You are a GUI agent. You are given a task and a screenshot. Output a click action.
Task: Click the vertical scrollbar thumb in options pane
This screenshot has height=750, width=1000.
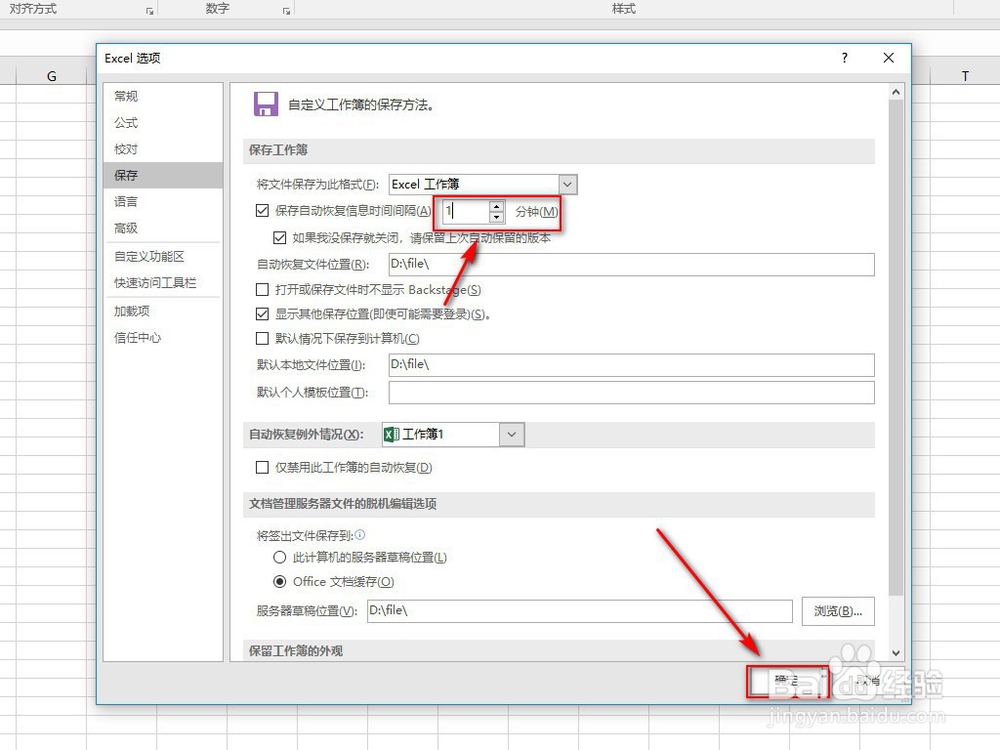895,347
